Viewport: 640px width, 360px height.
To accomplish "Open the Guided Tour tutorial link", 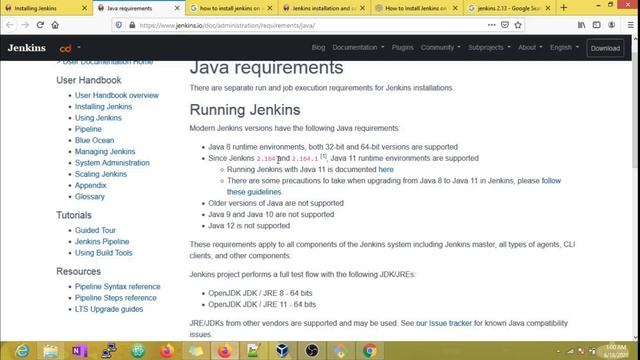I will [x=95, y=230].
